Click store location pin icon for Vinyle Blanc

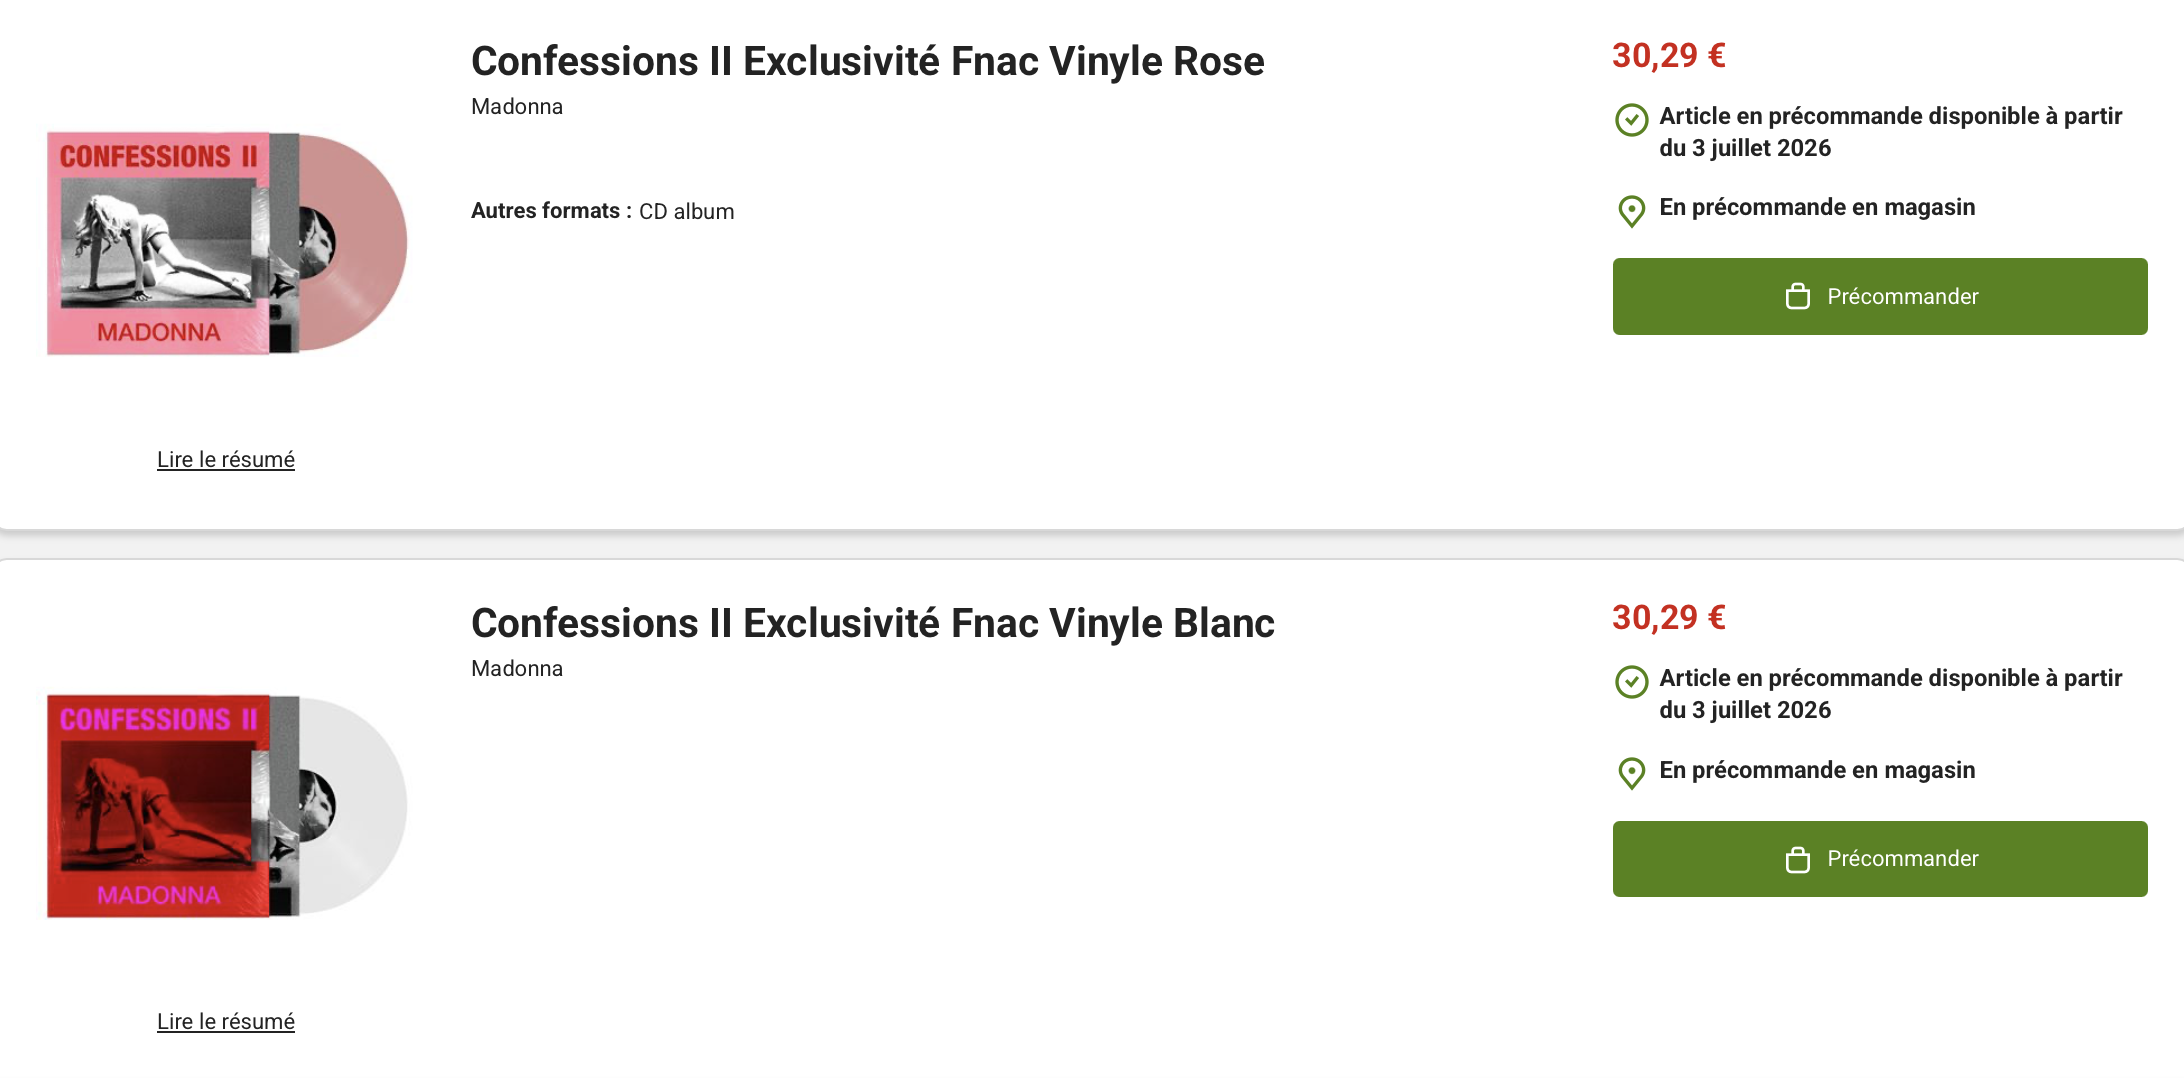tap(1631, 773)
